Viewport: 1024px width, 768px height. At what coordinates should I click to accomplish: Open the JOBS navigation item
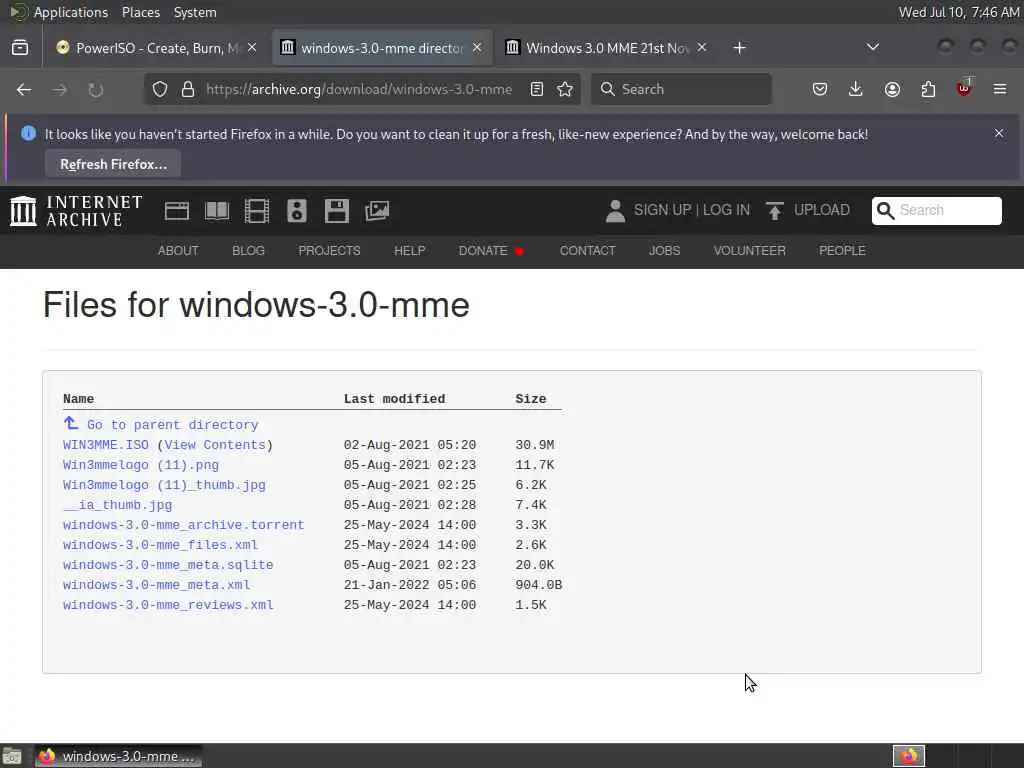664,251
